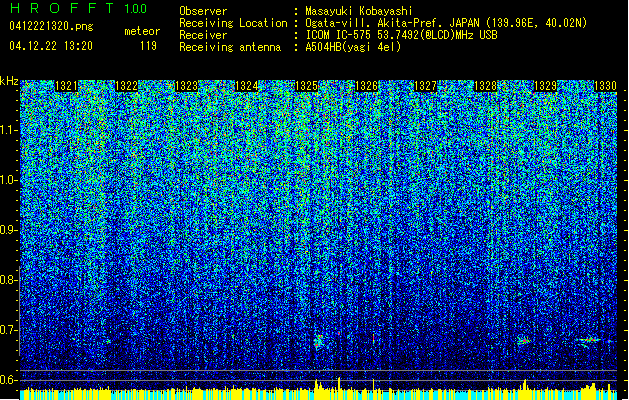Click the 1323 time marker label
Image resolution: width=629 pixels, height=400 pixels.
tap(186, 86)
